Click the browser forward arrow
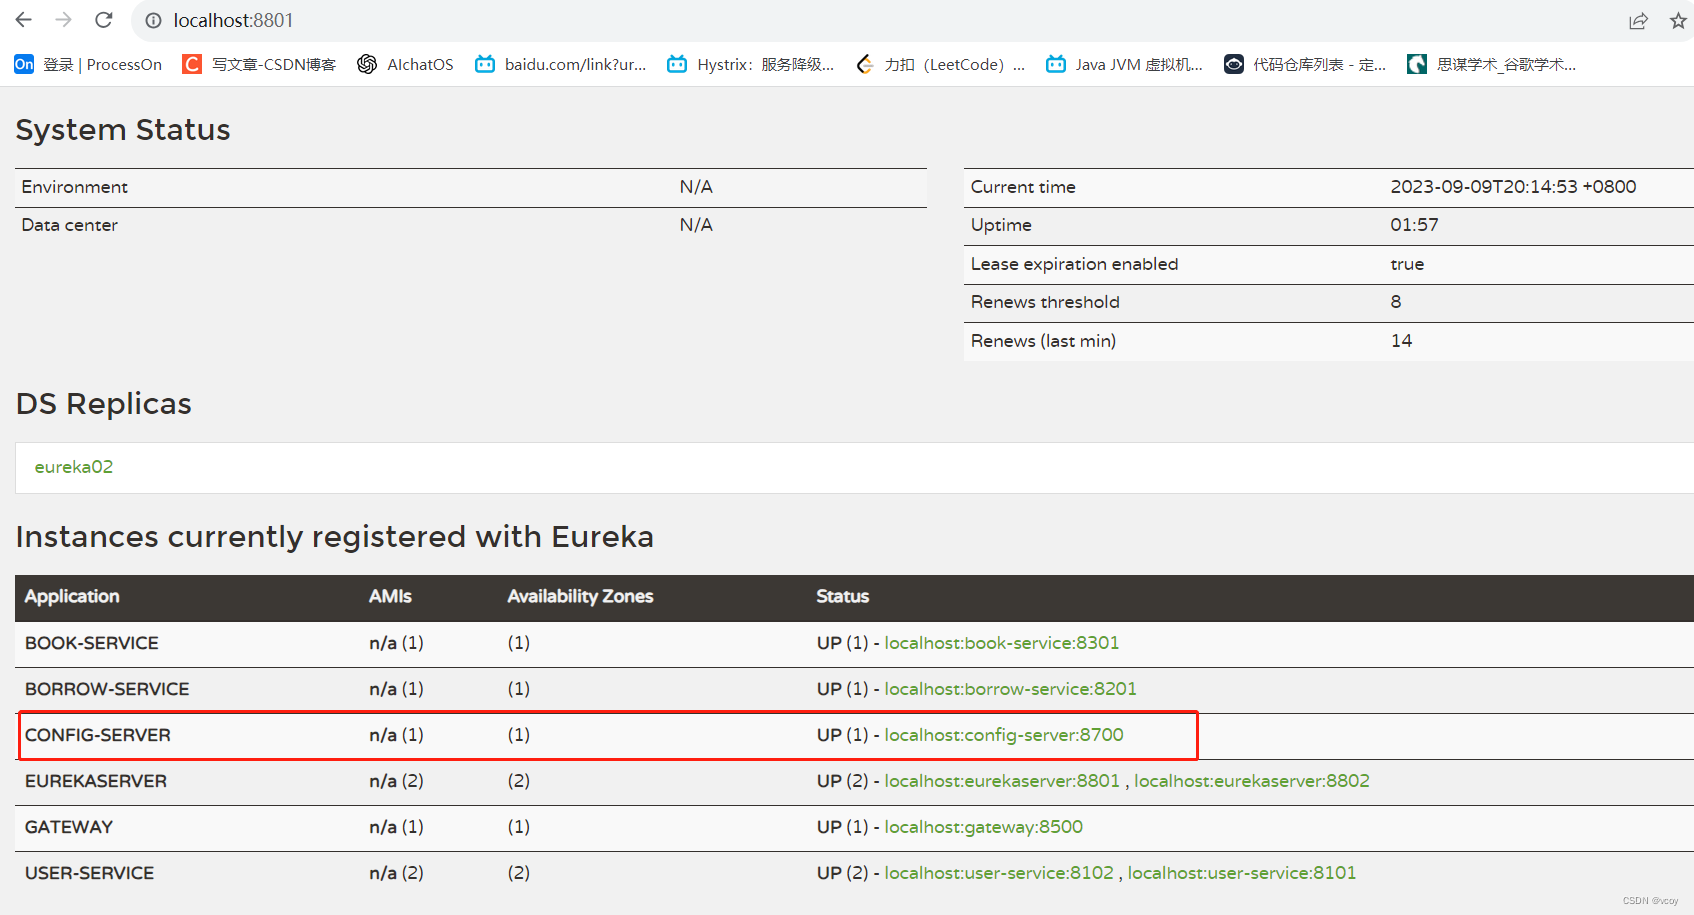The height and width of the screenshot is (915, 1694). 64,20
